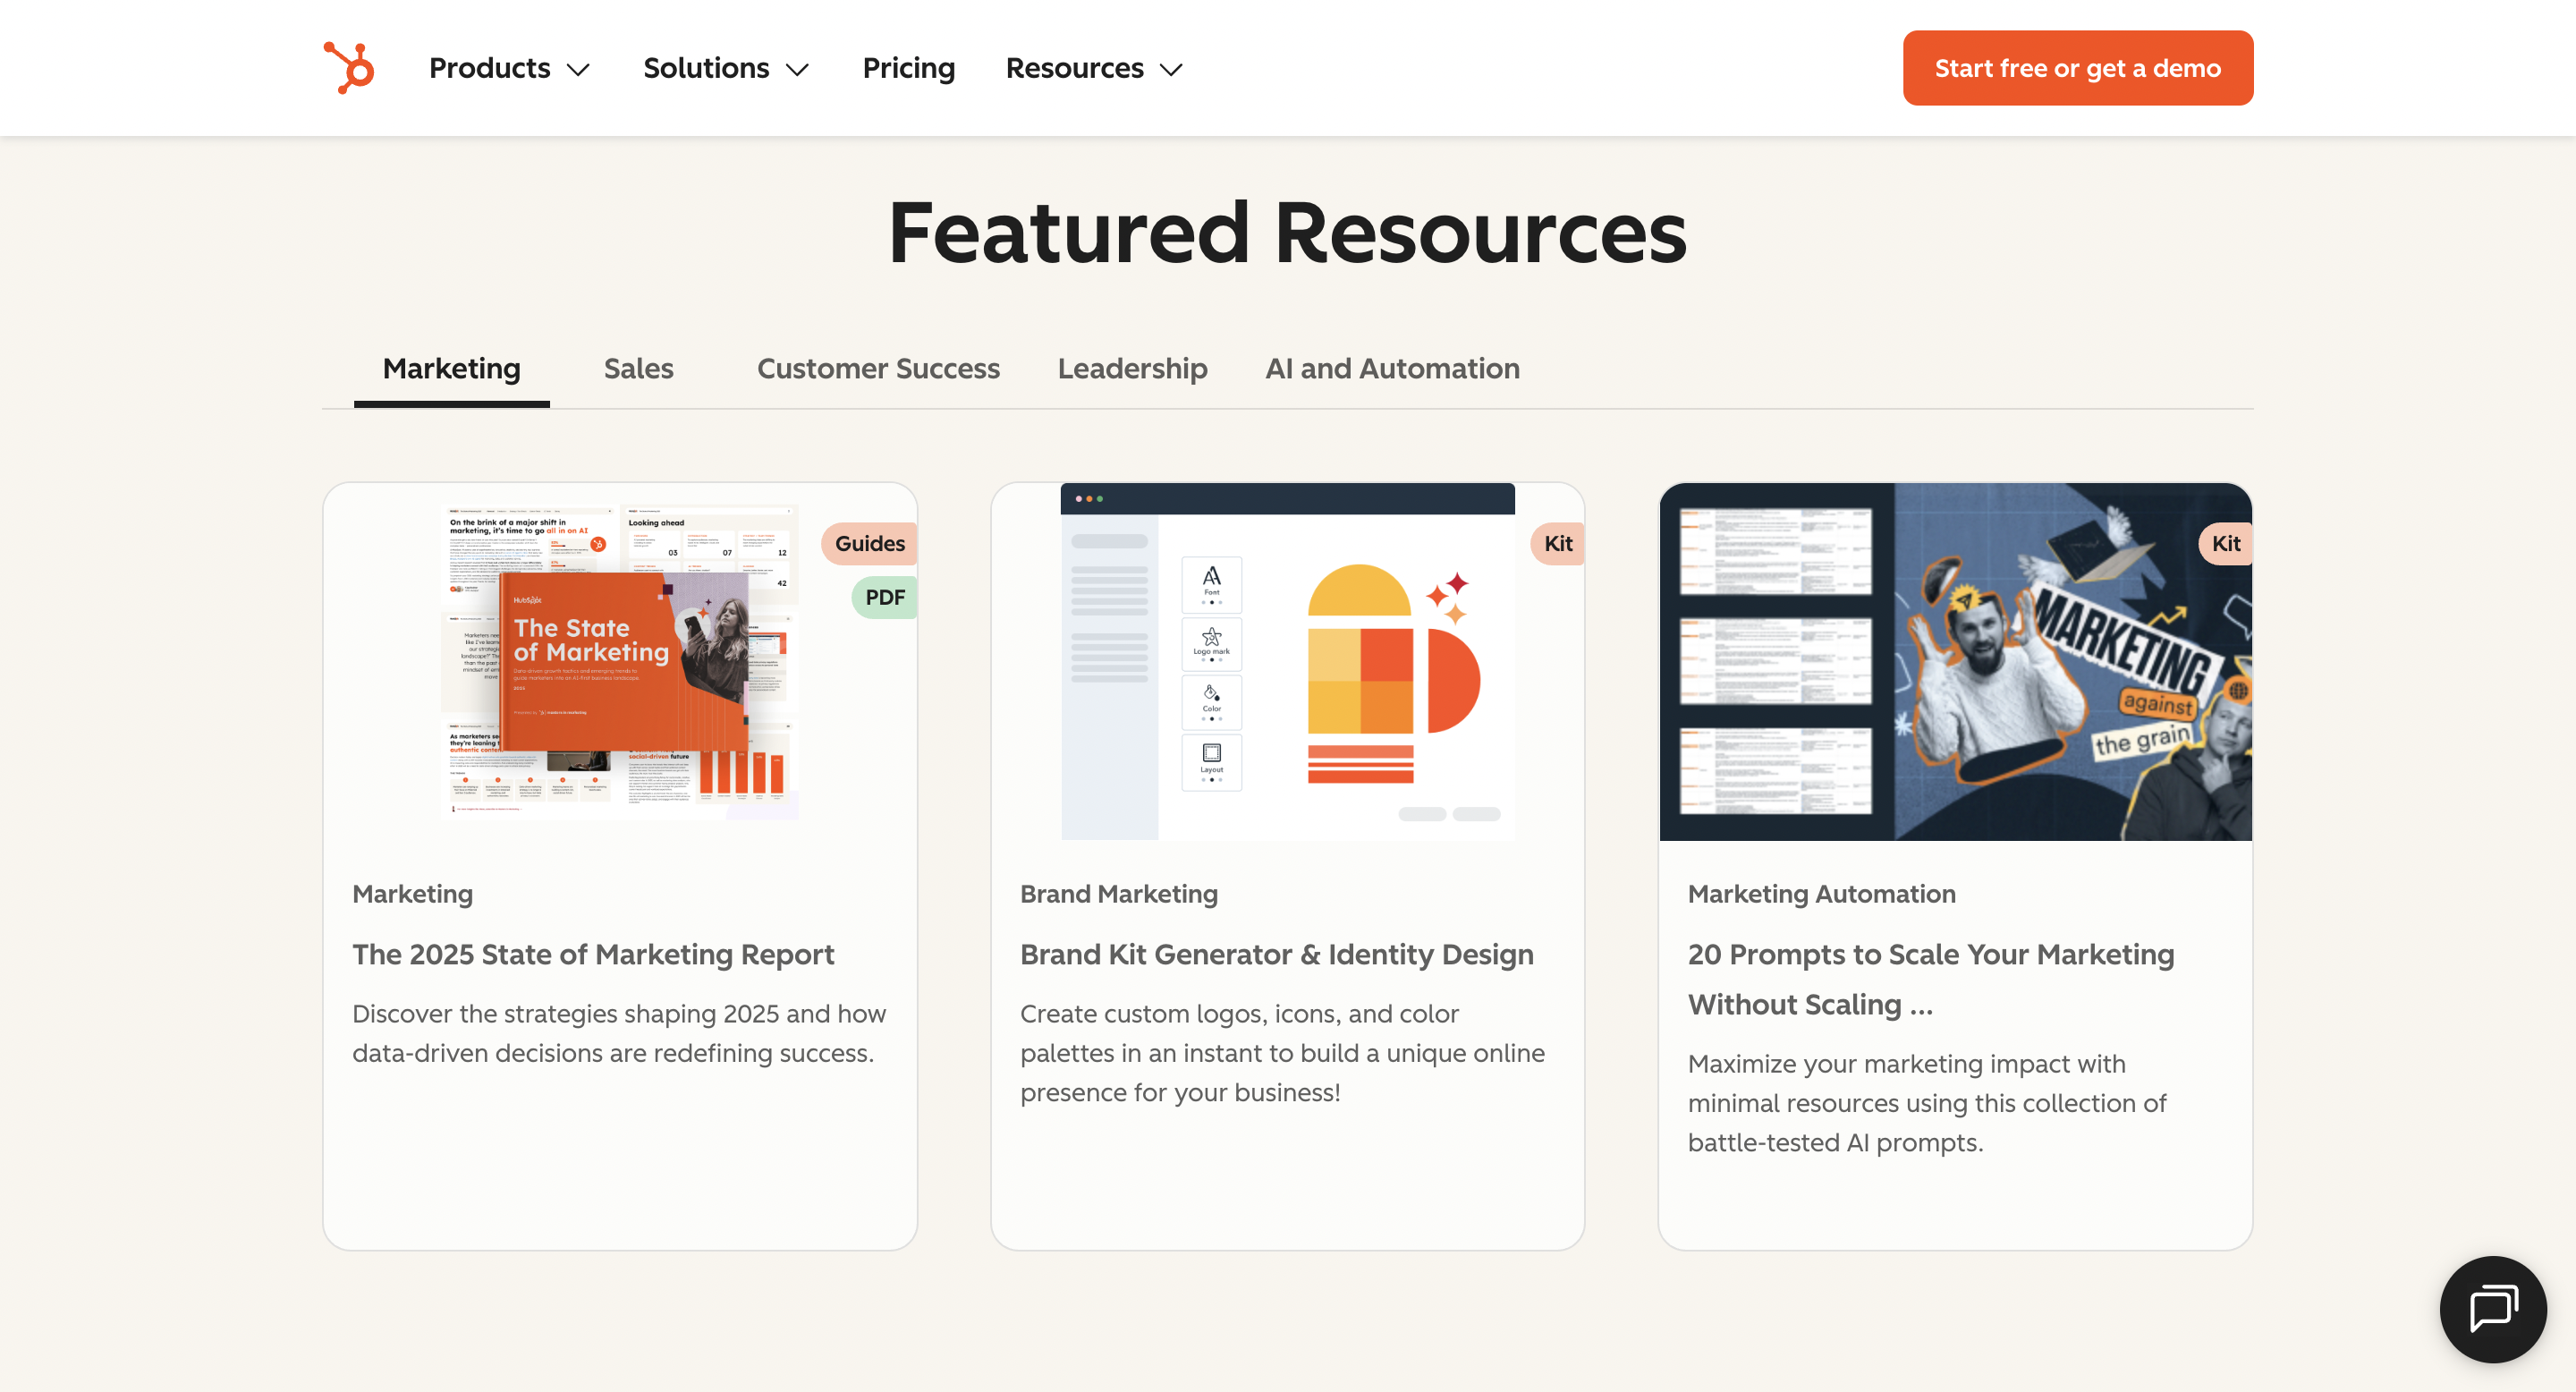Select the Marketing tab
Image resolution: width=2576 pixels, height=1392 pixels.
pyautogui.click(x=451, y=369)
